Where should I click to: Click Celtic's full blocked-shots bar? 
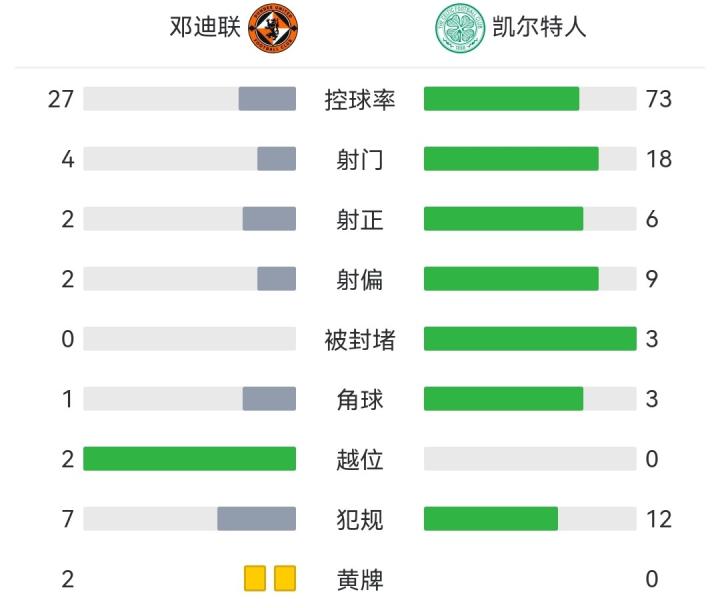pyautogui.click(x=530, y=339)
